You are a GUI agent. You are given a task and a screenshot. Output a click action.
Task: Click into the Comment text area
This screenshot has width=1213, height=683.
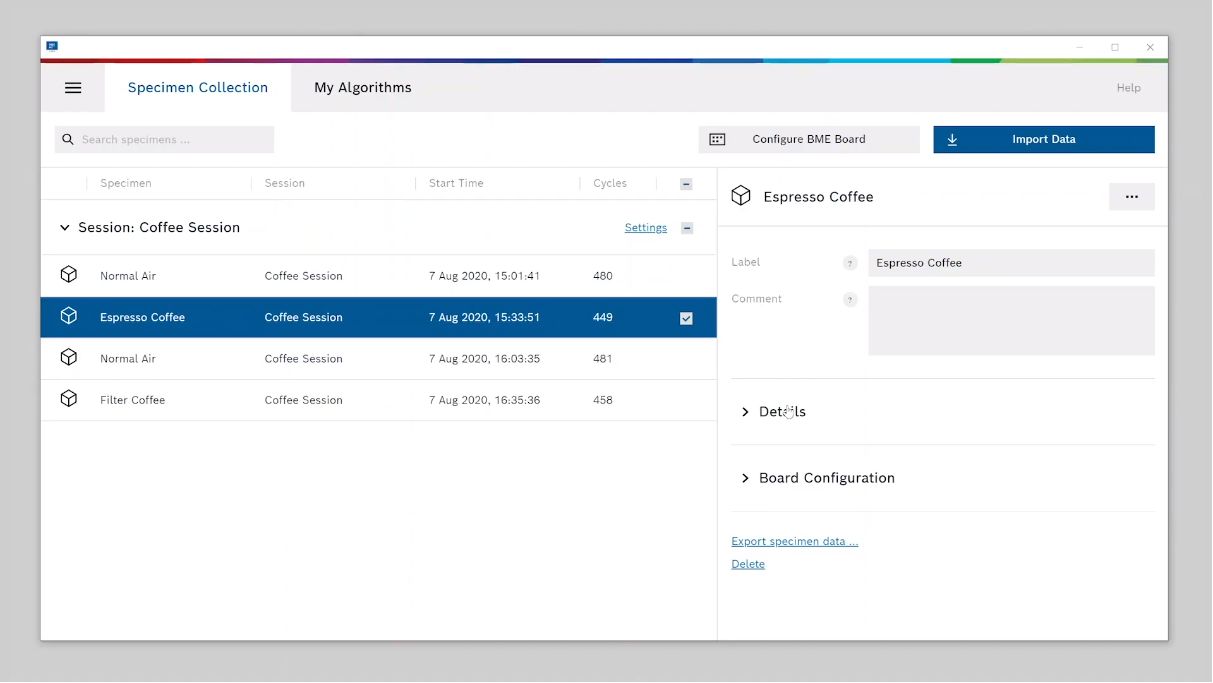click(x=1010, y=321)
